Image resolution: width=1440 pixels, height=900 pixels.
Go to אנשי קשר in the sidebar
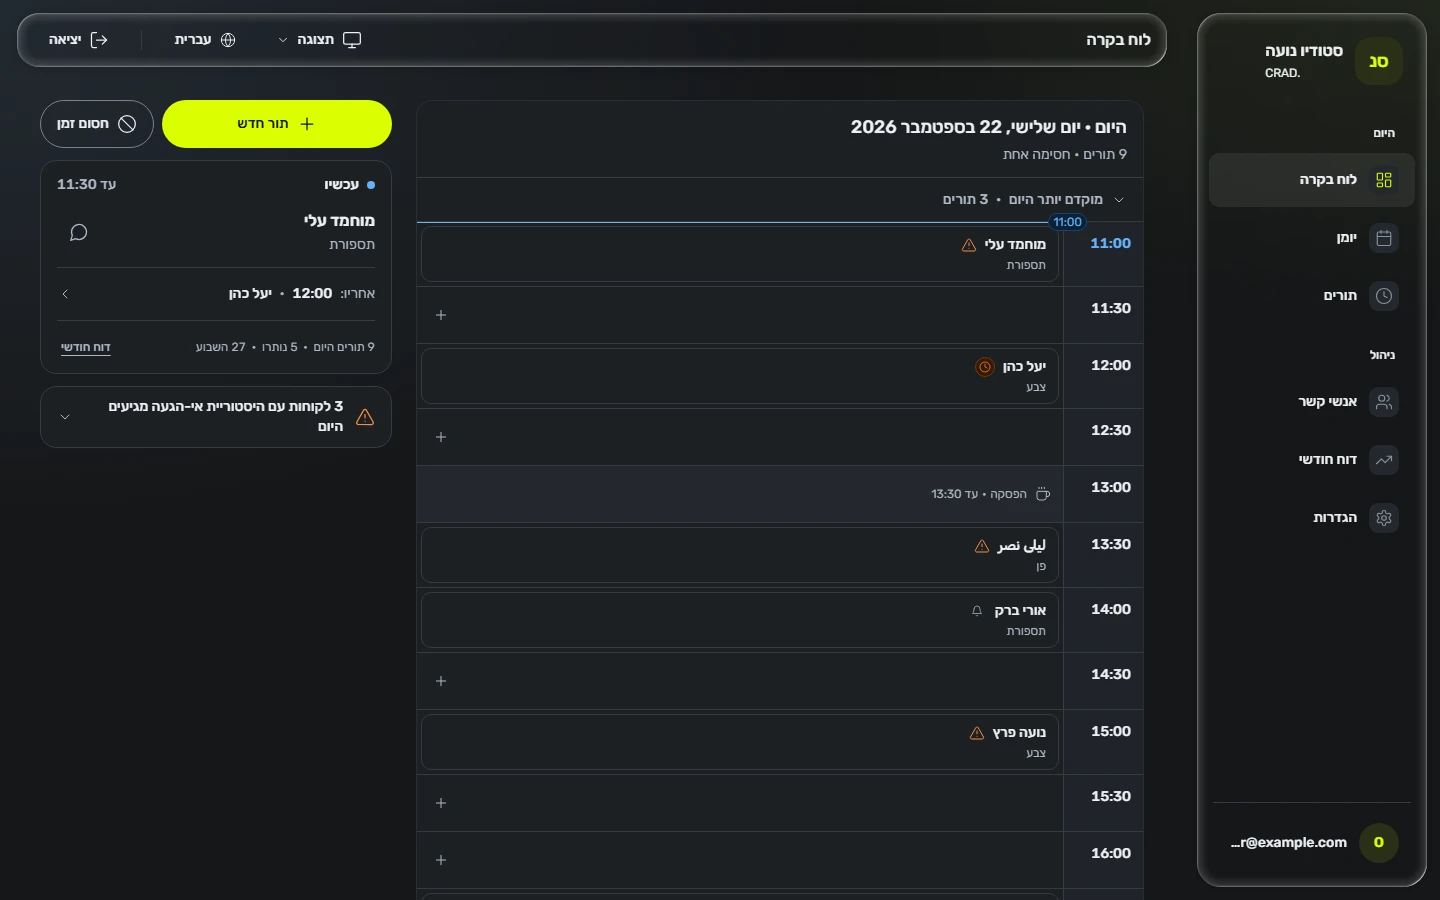click(1312, 402)
